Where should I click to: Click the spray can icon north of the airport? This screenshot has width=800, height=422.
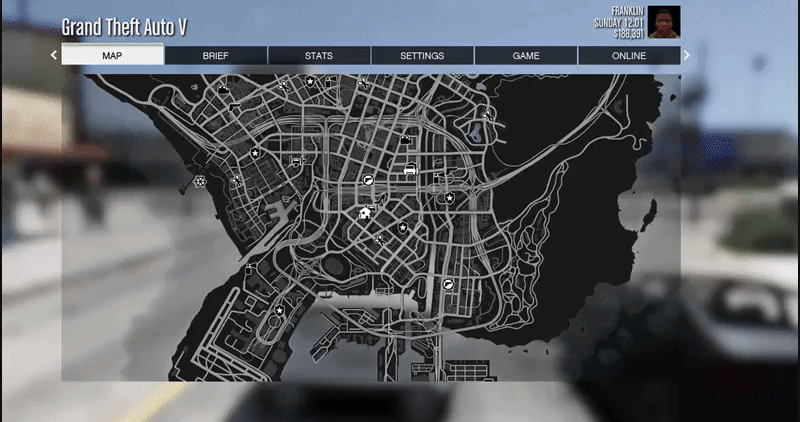pyautogui.click(x=249, y=268)
